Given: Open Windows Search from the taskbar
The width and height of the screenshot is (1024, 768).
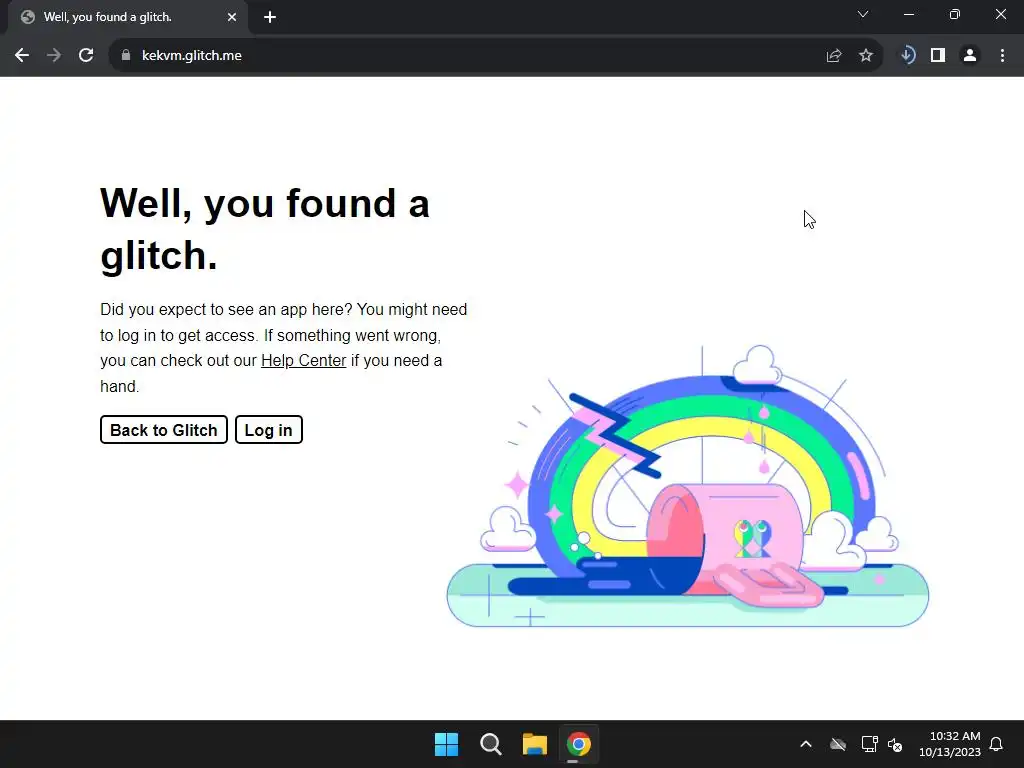Looking at the screenshot, I should (490, 744).
